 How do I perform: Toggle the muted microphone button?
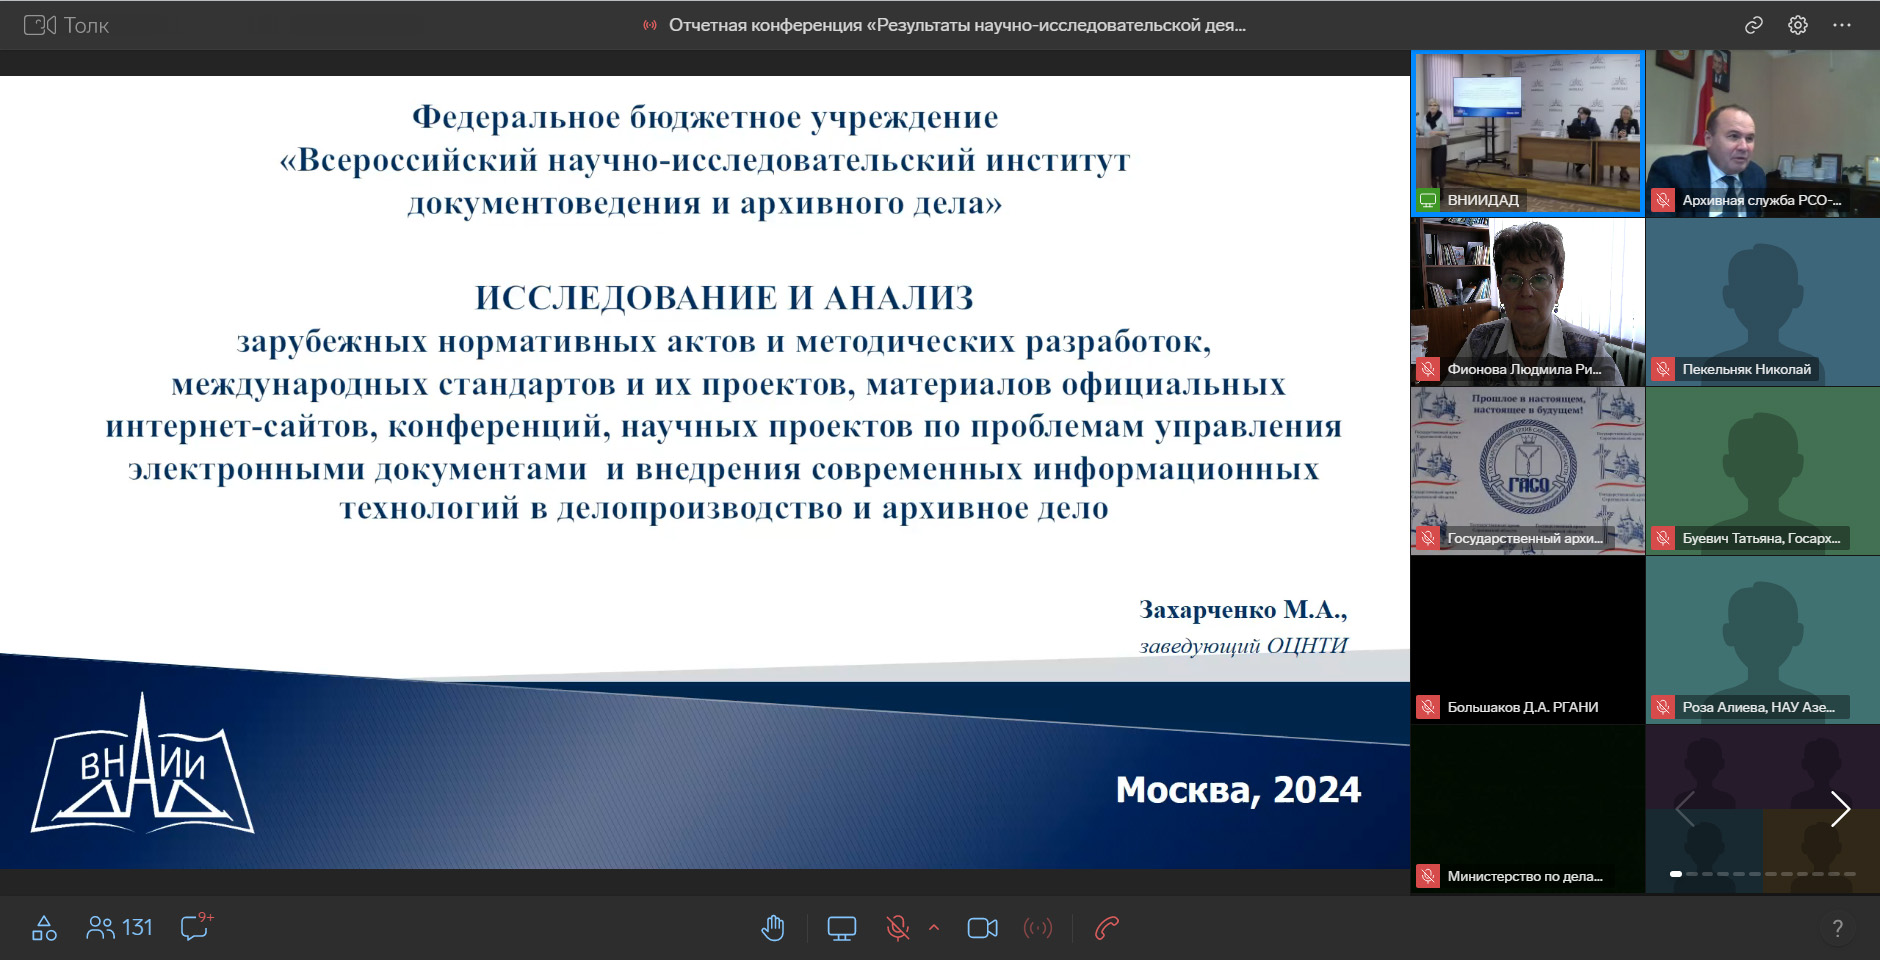point(897,928)
